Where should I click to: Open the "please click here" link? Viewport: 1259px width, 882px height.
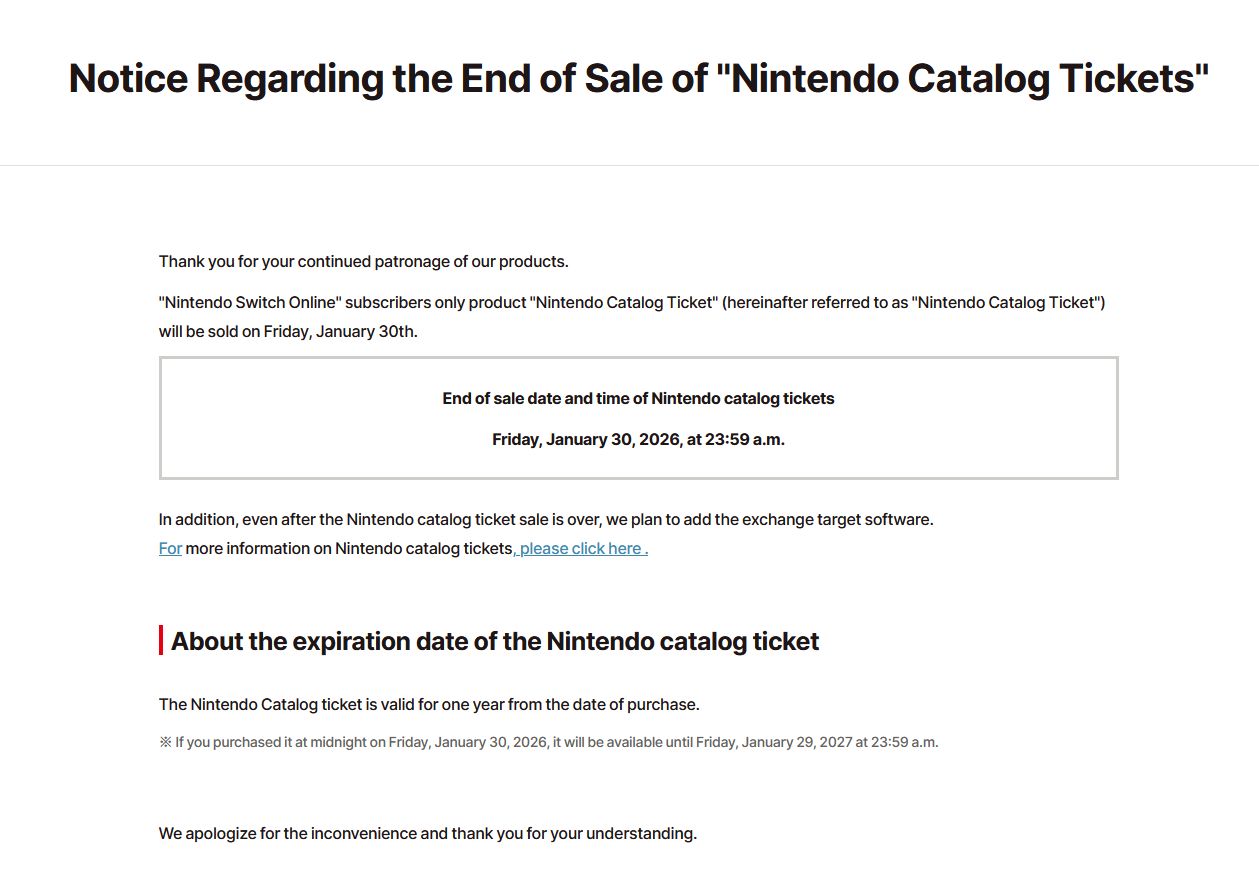pos(581,548)
